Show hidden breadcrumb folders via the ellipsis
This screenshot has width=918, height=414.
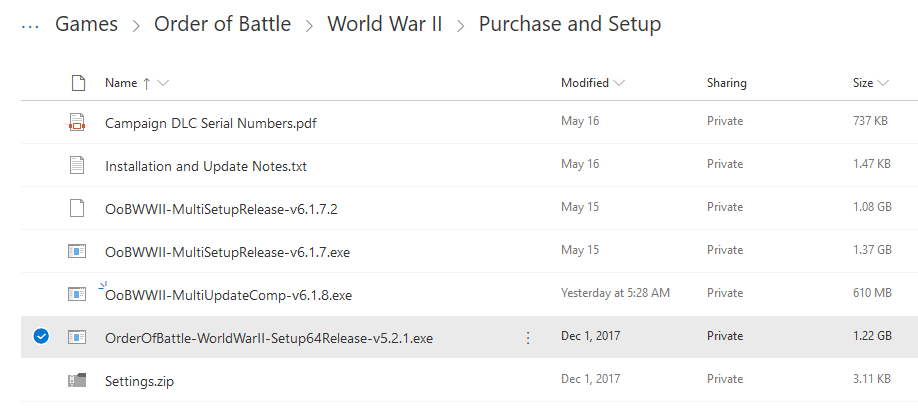30,24
